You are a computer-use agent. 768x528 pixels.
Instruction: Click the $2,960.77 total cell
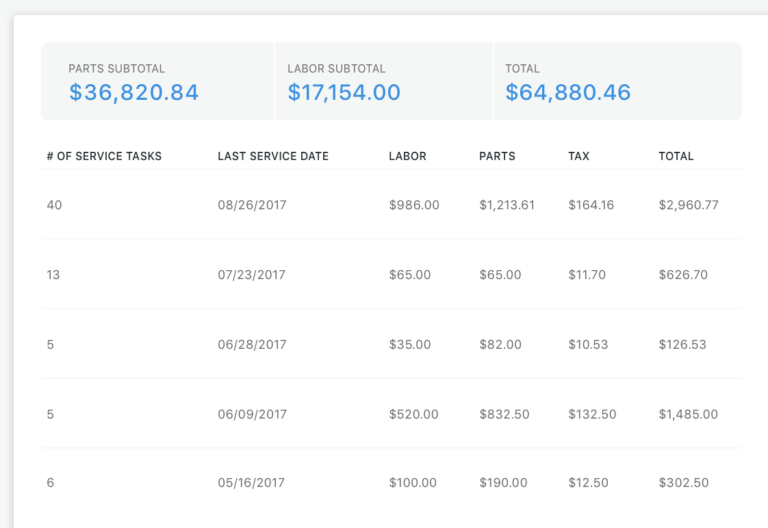(688, 205)
